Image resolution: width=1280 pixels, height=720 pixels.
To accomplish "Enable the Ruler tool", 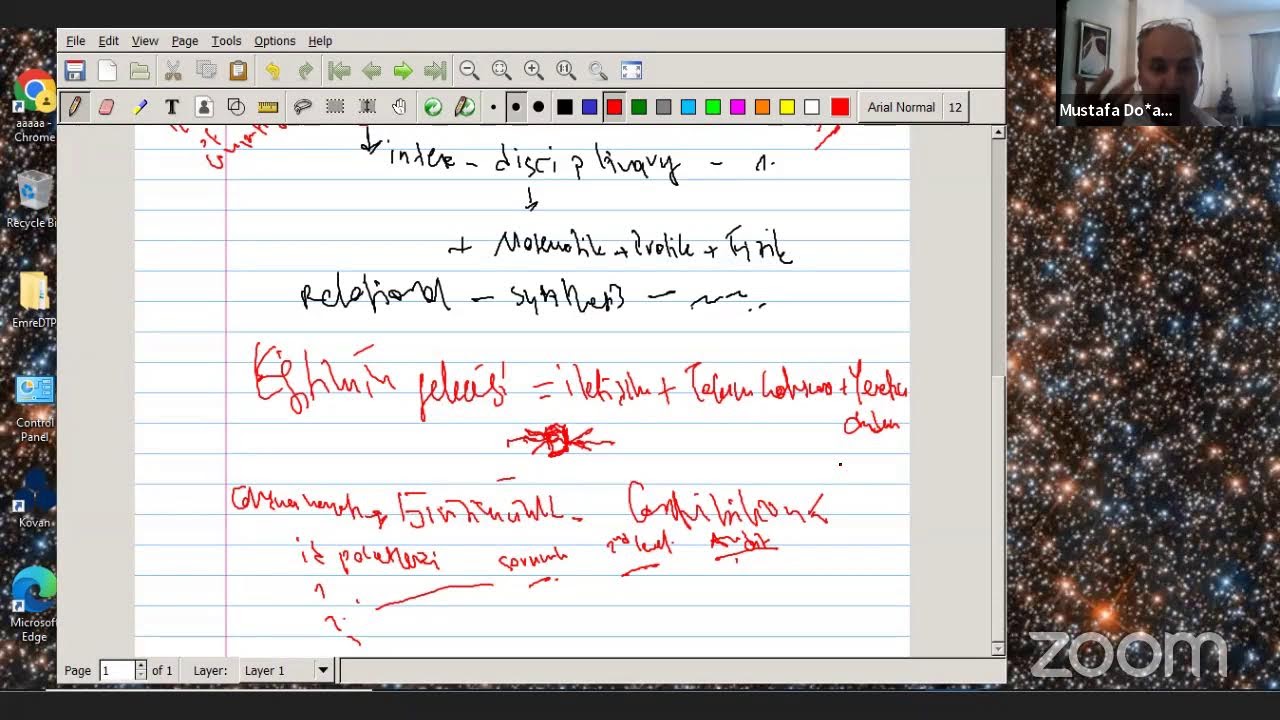I will coord(268,107).
